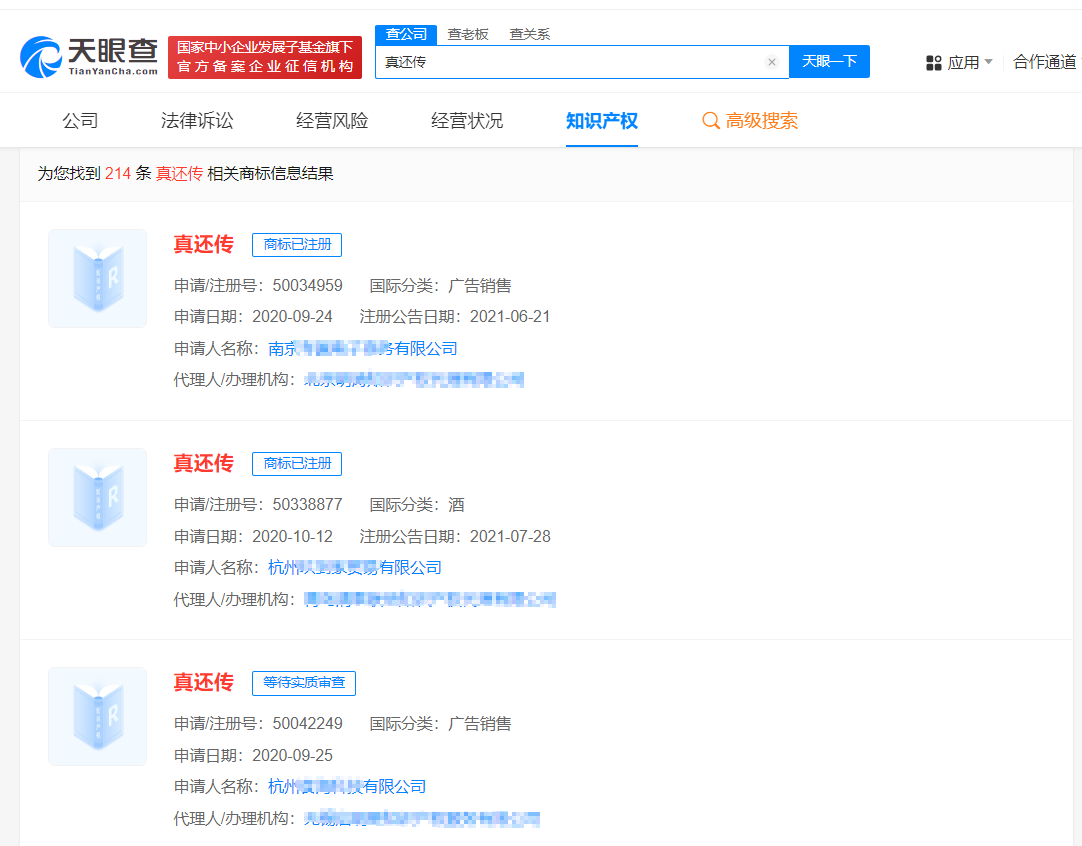Click the 应用 apps grid icon
Image resolution: width=1082 pixels, height=846 pixels.
tap(933, 61)
